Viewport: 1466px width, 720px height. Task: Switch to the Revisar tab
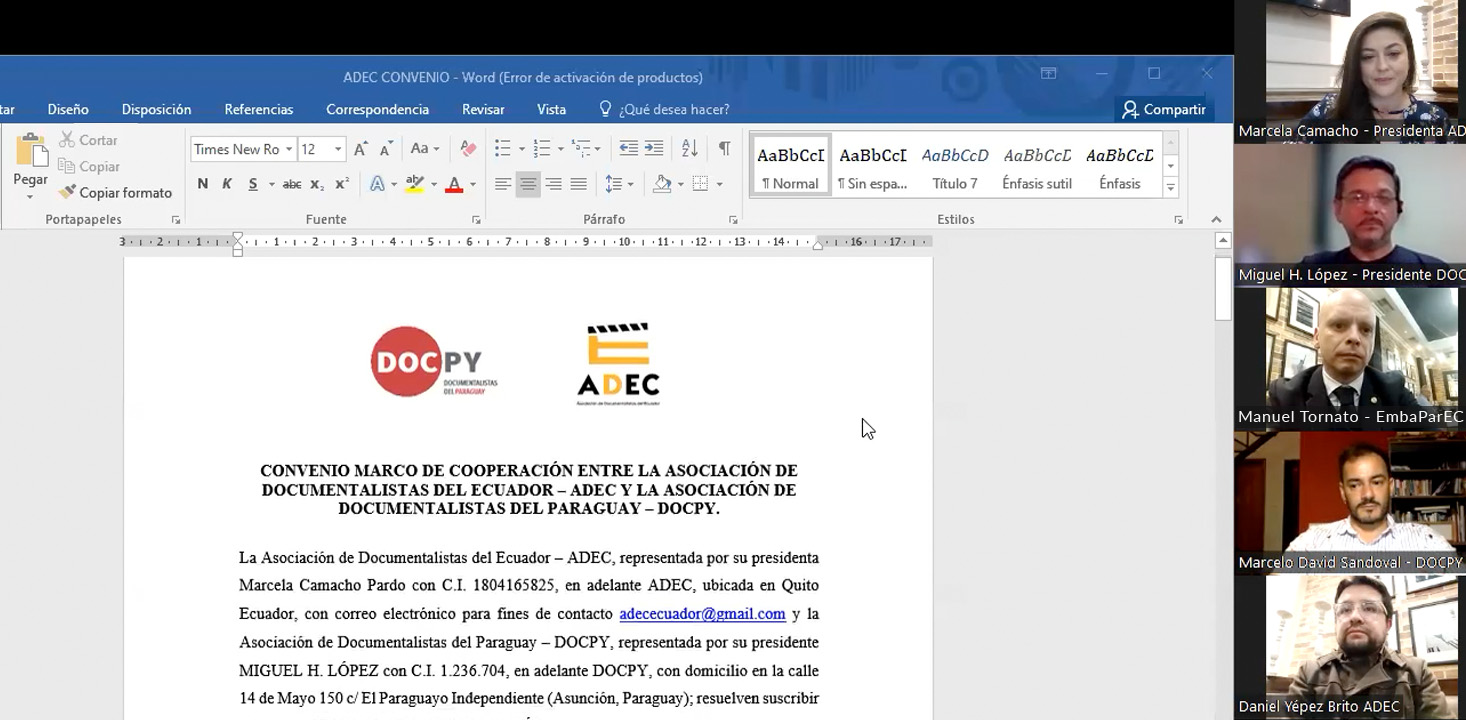click(x=483, y=109)
